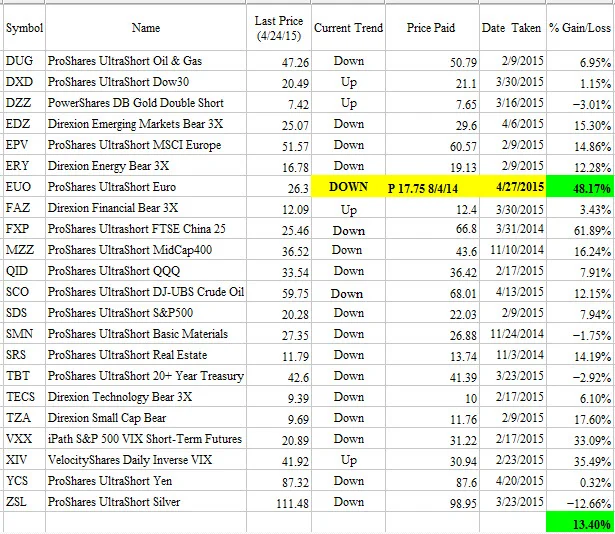
Task: Select the EPV symbol cell
Action: (x=24, y=145)
